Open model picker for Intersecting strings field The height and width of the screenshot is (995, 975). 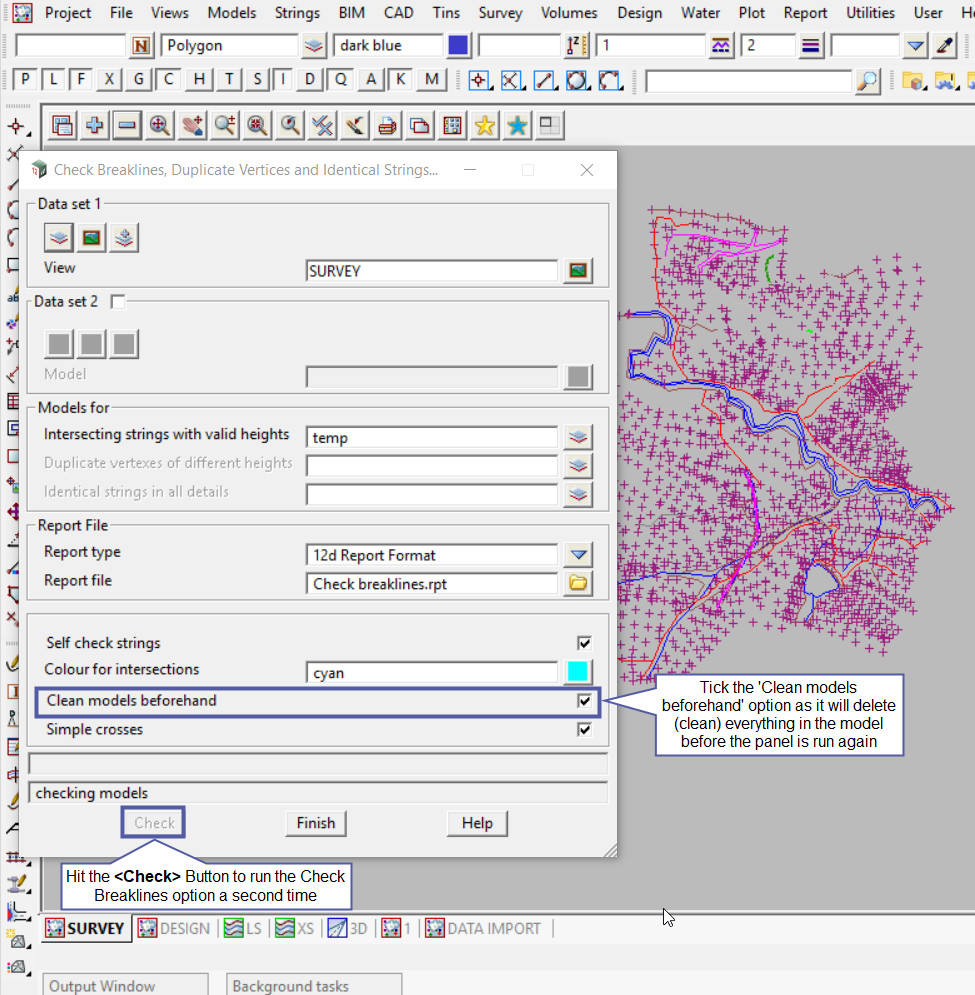coord(578,437)
